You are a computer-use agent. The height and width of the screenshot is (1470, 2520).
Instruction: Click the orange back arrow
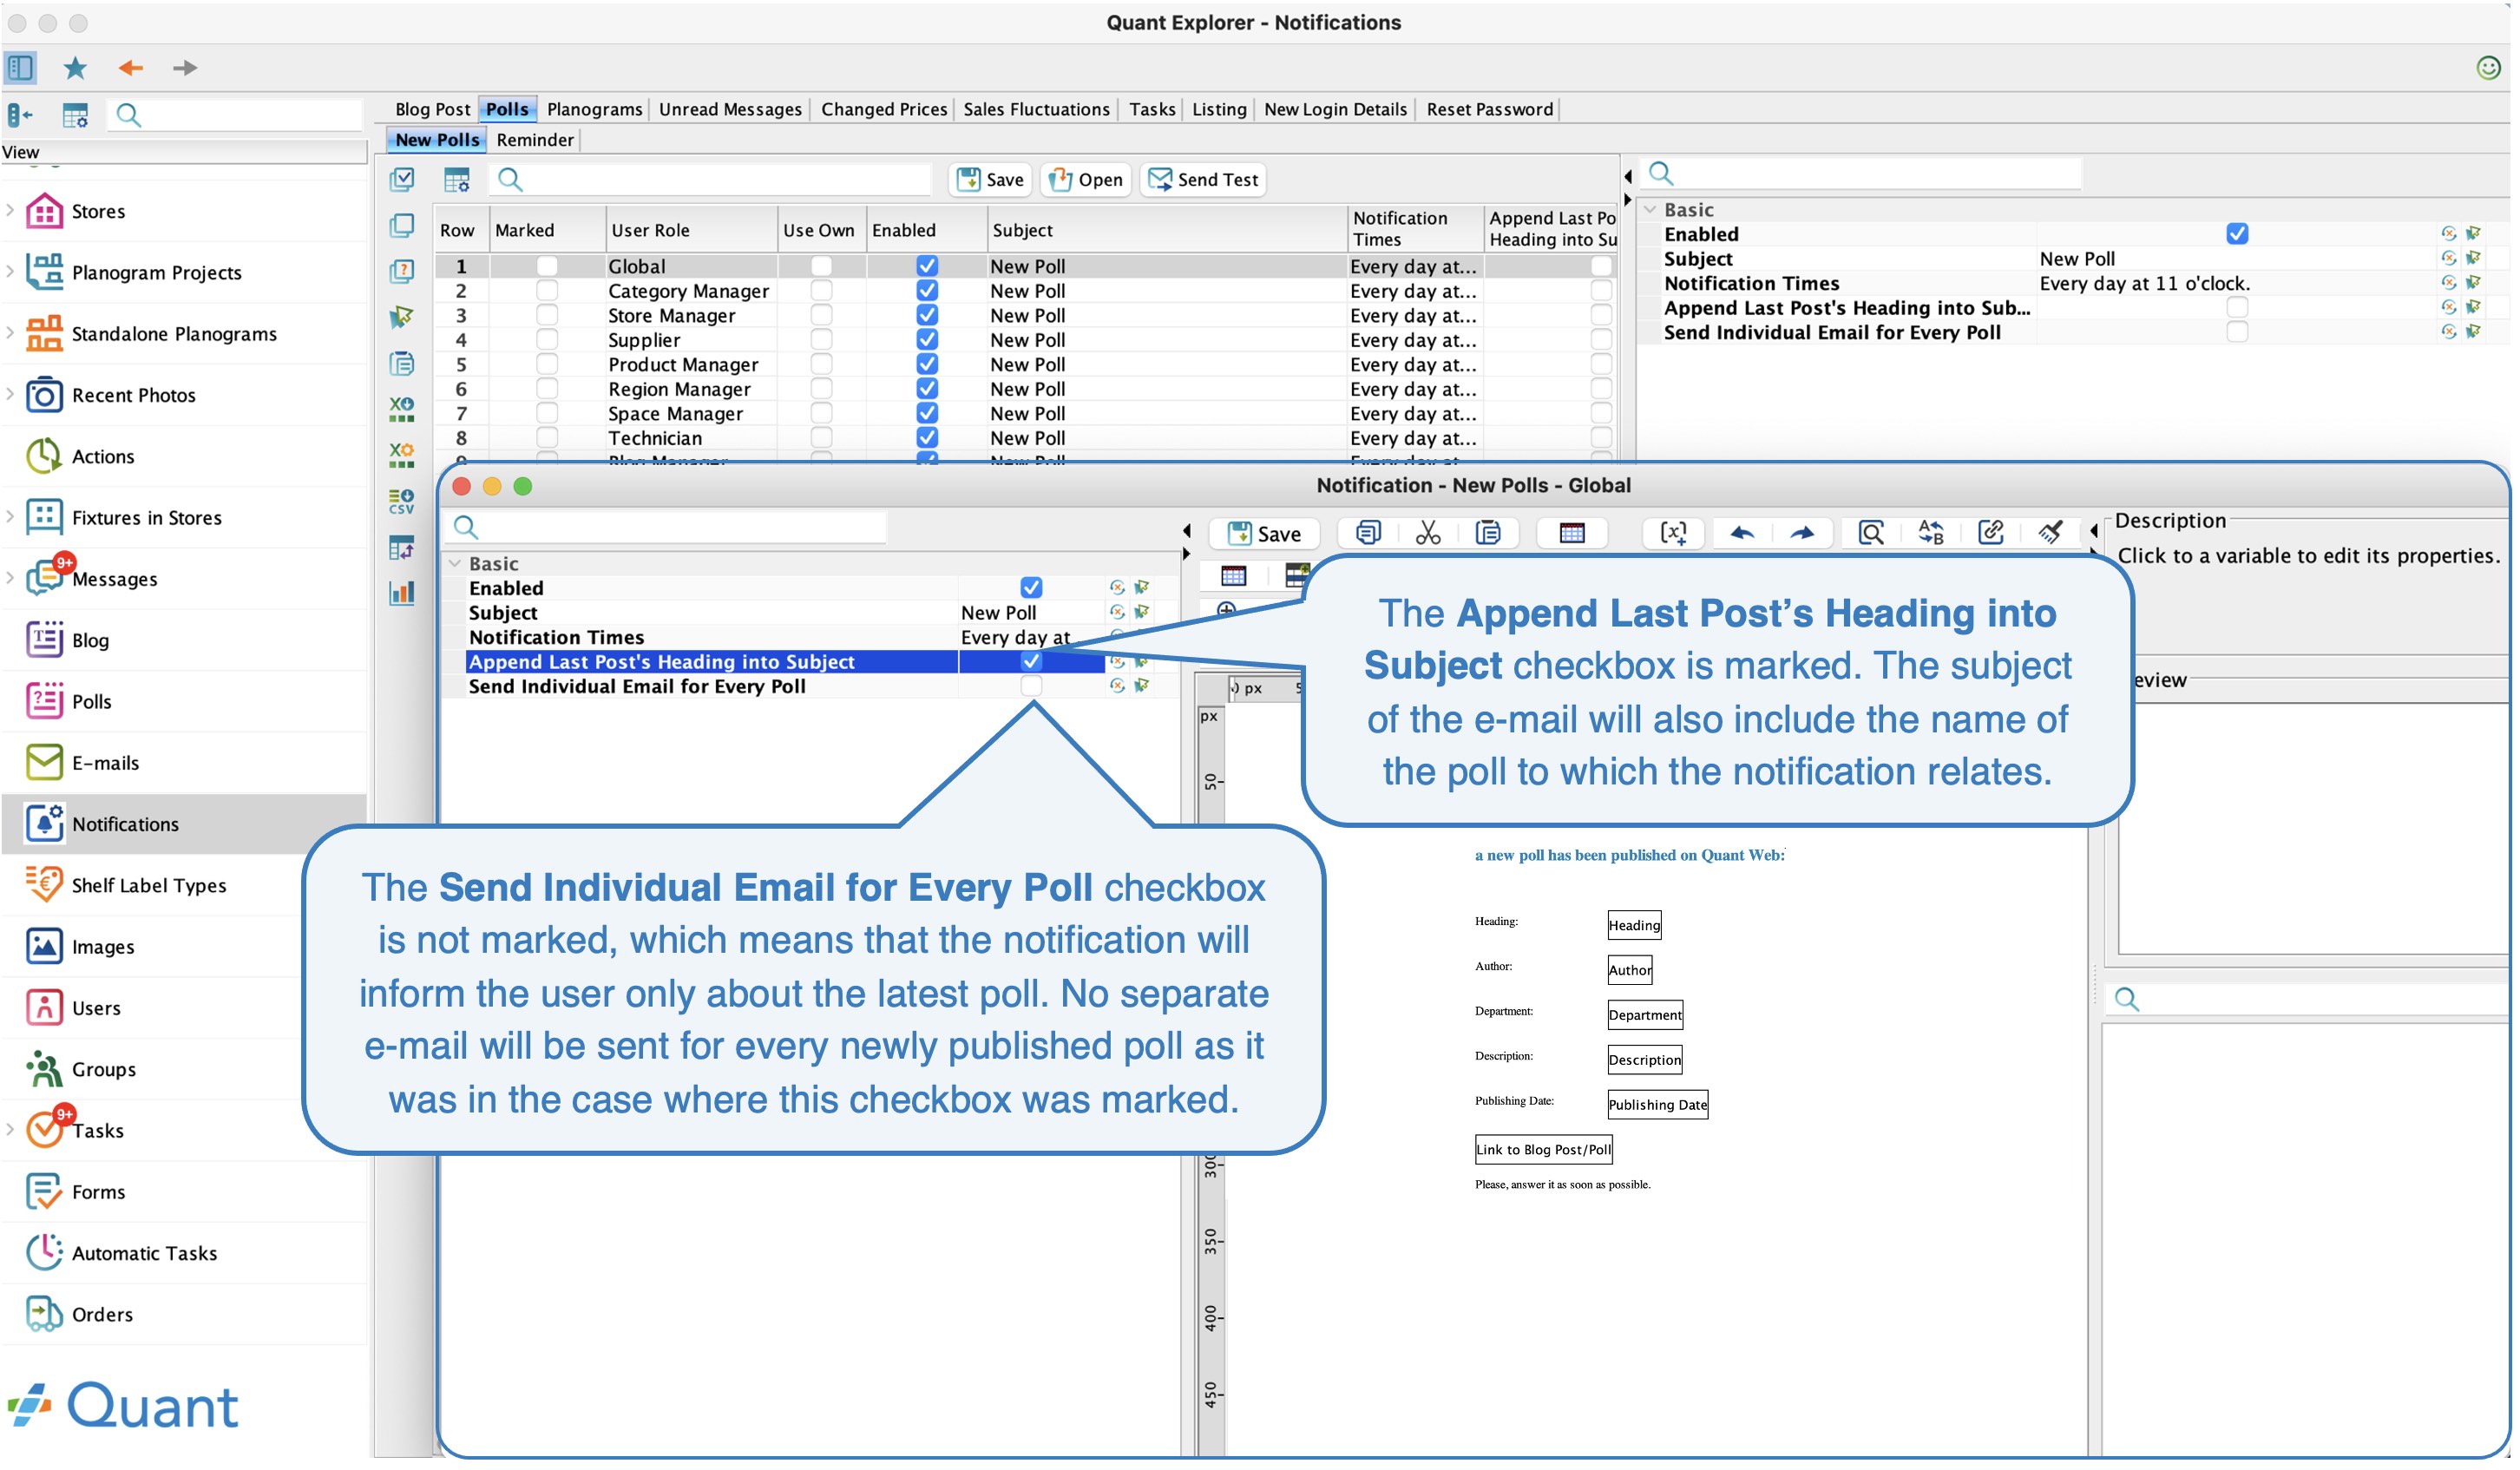(131, 68)
